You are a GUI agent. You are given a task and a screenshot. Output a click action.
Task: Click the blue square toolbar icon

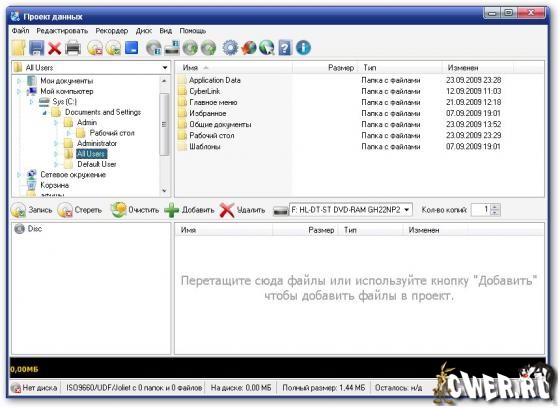132,48
